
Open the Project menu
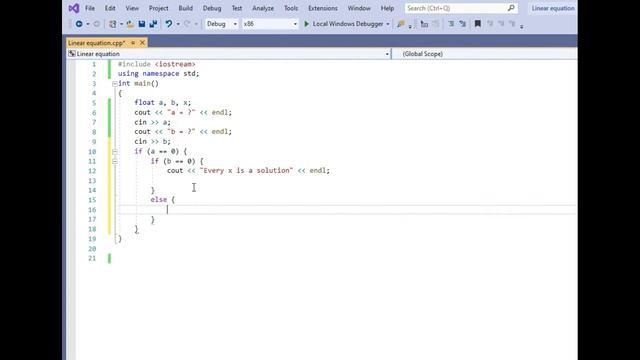click(158, 8)
